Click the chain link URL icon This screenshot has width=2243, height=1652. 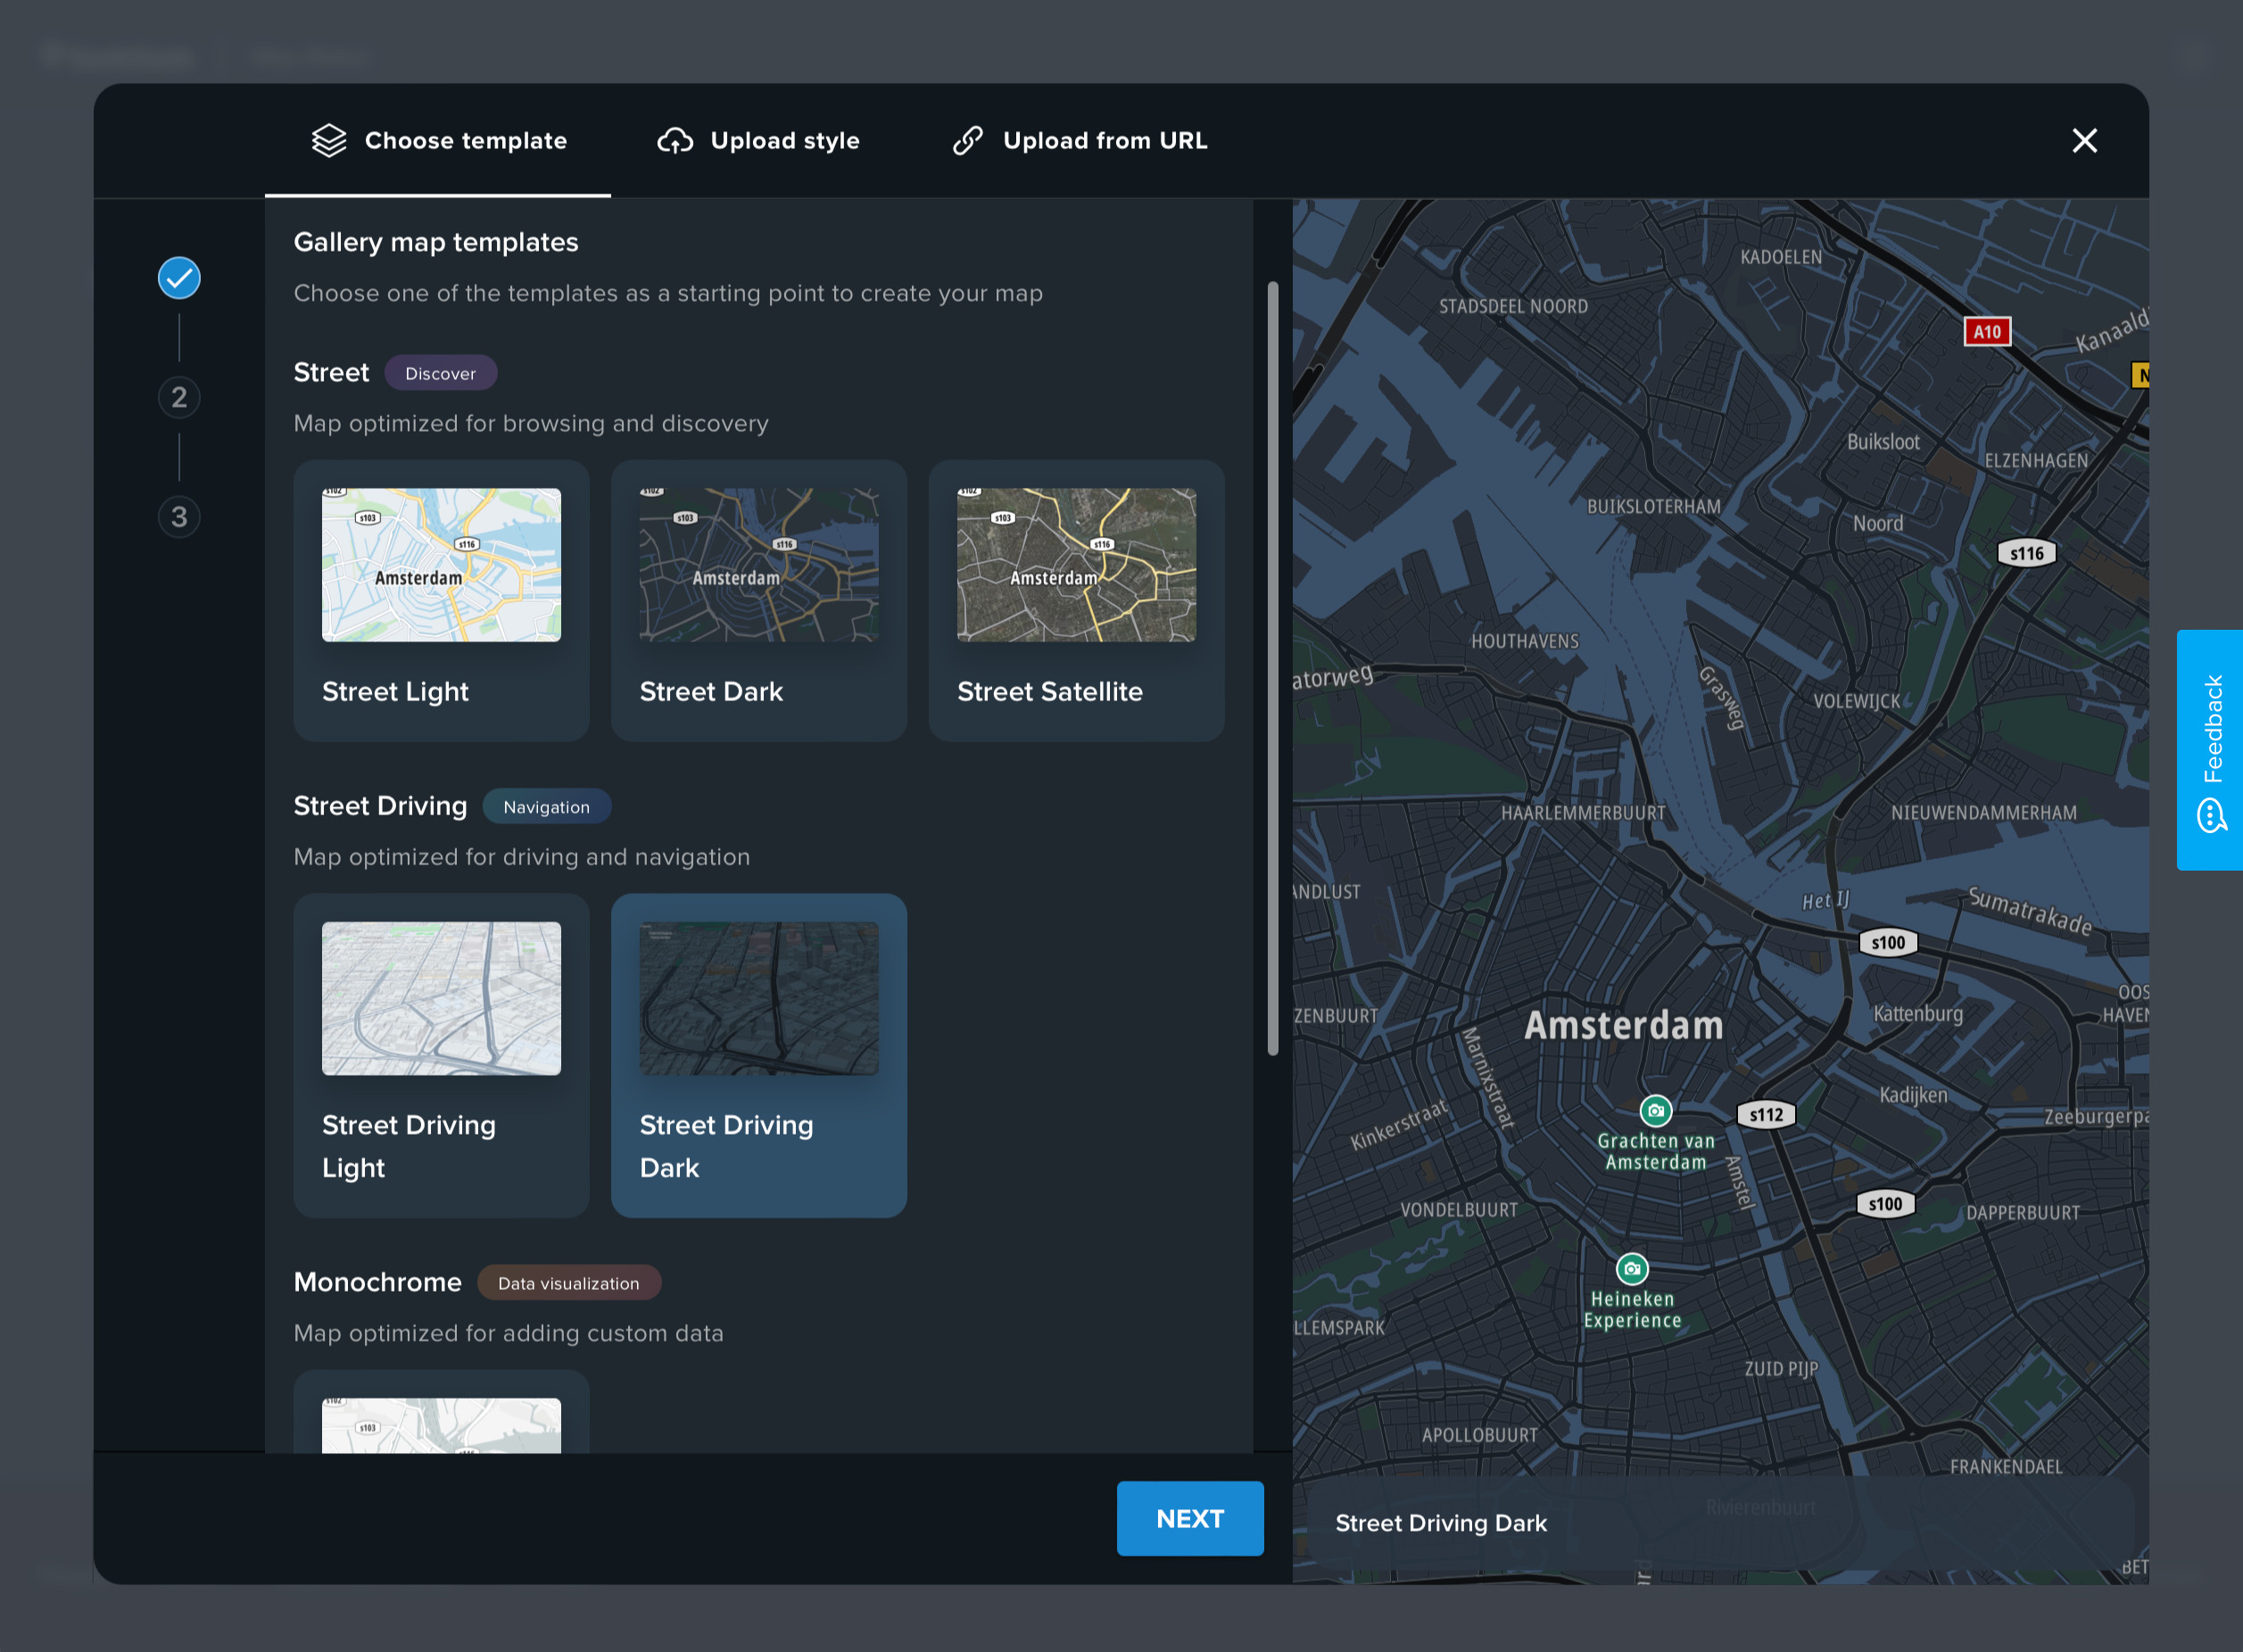tap(967, 141)
